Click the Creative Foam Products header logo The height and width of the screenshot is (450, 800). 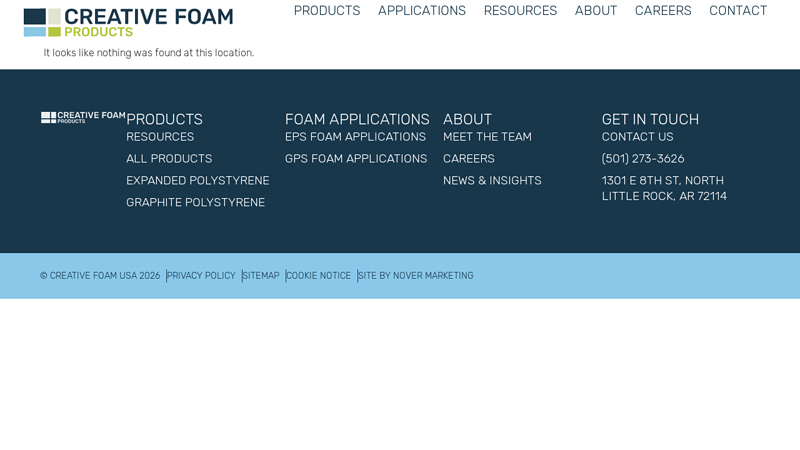128,22
